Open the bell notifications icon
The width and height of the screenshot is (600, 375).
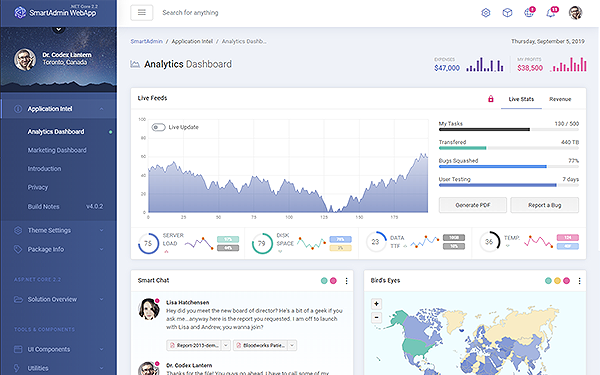pyautogui.click(x=551, y=13)
